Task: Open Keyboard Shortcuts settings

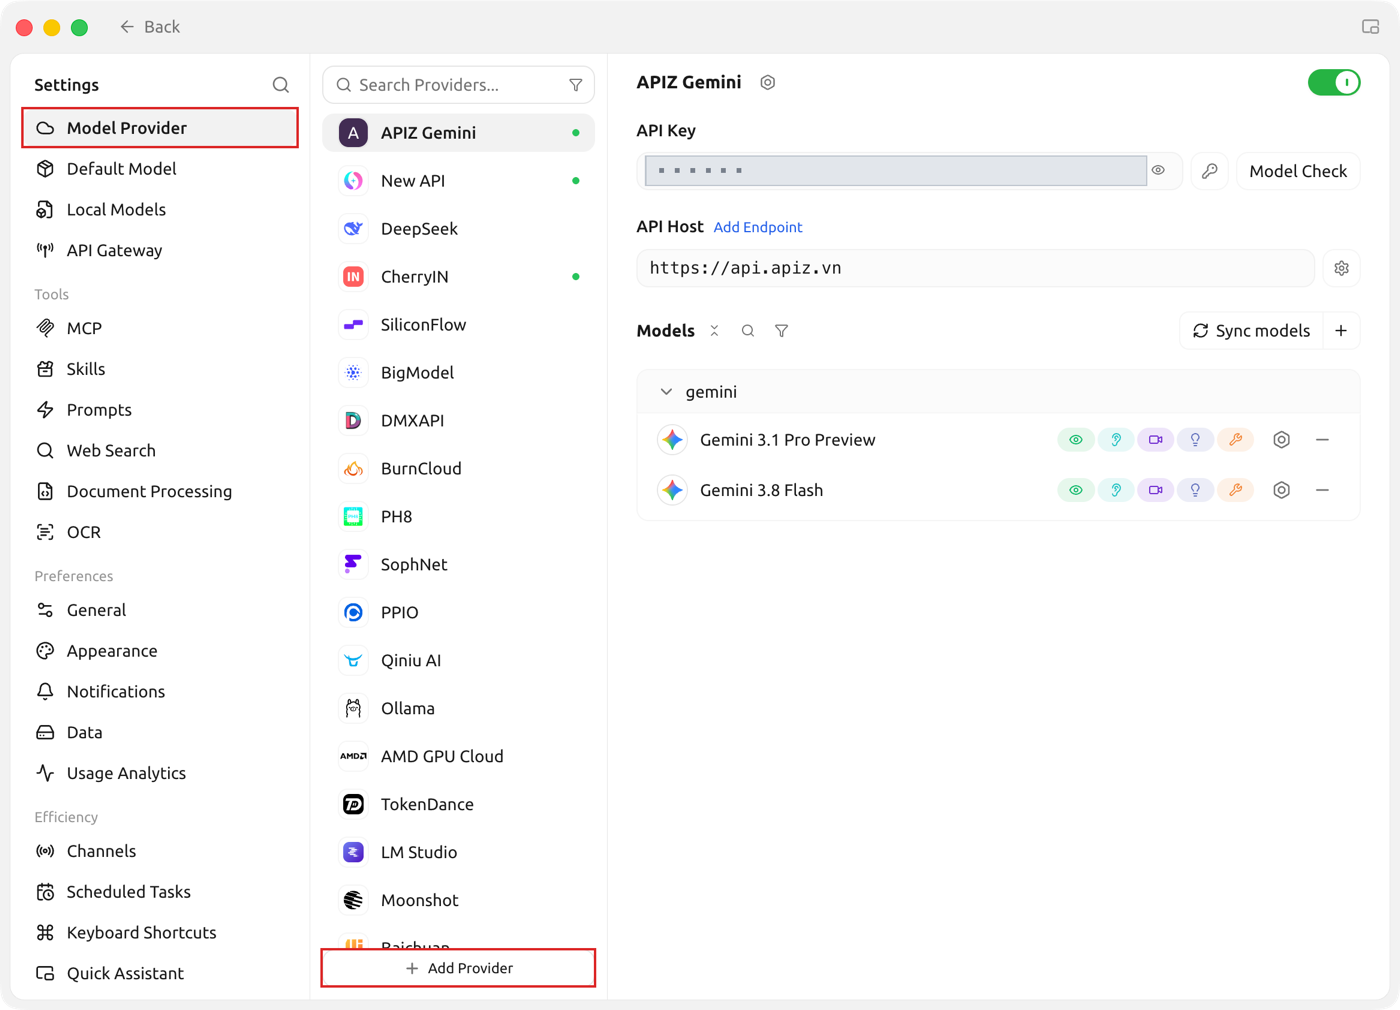Action: [x=160, y=933]
